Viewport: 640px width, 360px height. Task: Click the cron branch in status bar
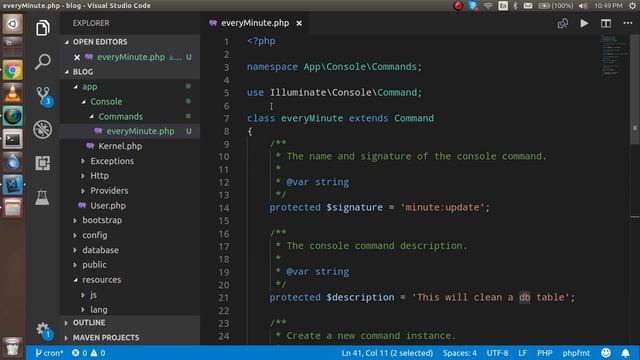coord(49,353)
